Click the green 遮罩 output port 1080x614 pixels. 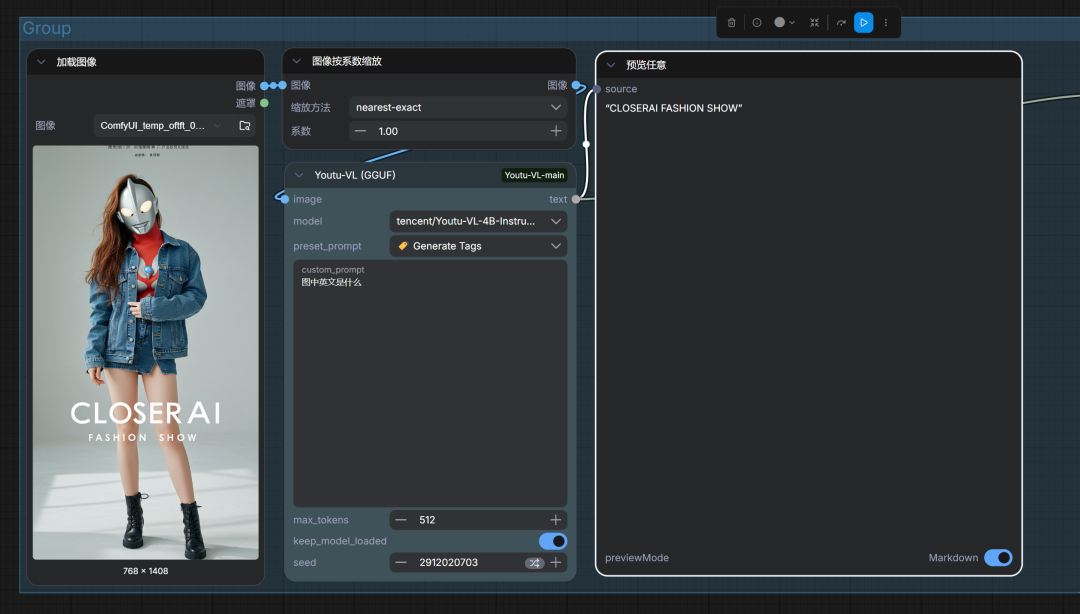[264, 103]
